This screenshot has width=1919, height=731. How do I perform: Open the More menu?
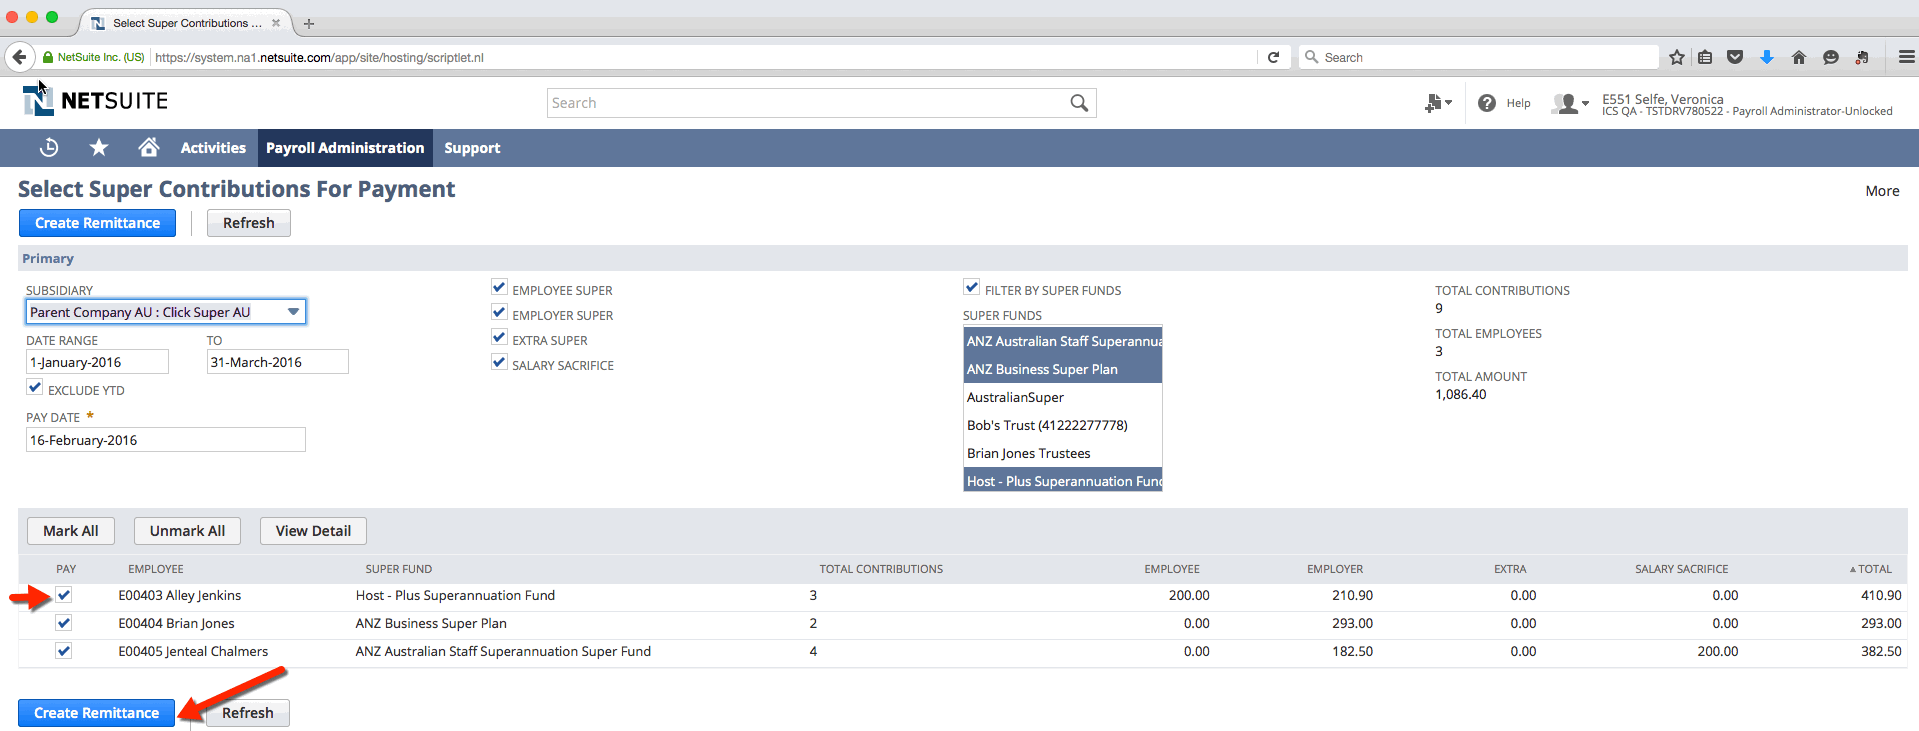coord(1882,191)
